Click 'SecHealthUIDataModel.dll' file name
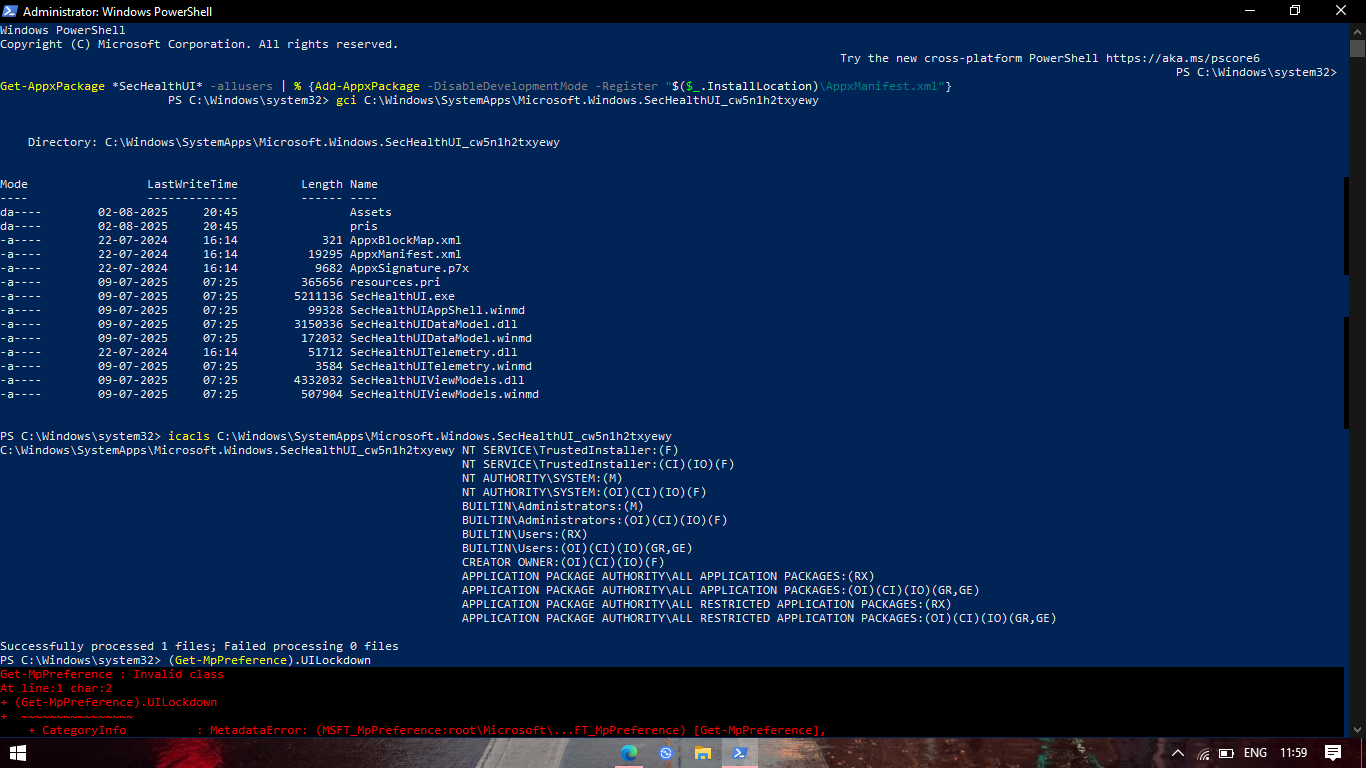The image size is (1366, 768). (434, 324)
